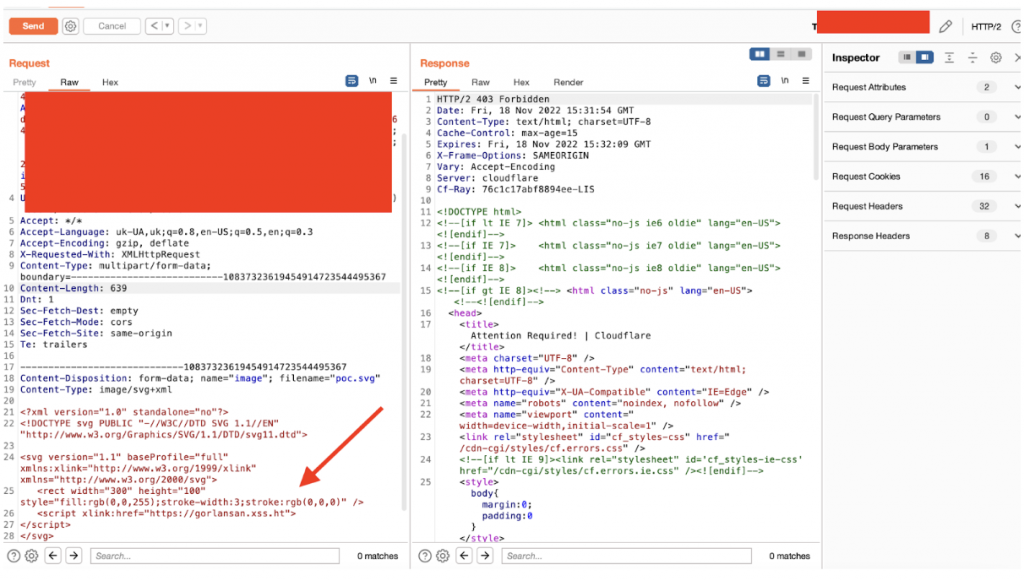Expand the Response Headers section
Viewport: 1024px width, 581px height.
click(924, 236)
